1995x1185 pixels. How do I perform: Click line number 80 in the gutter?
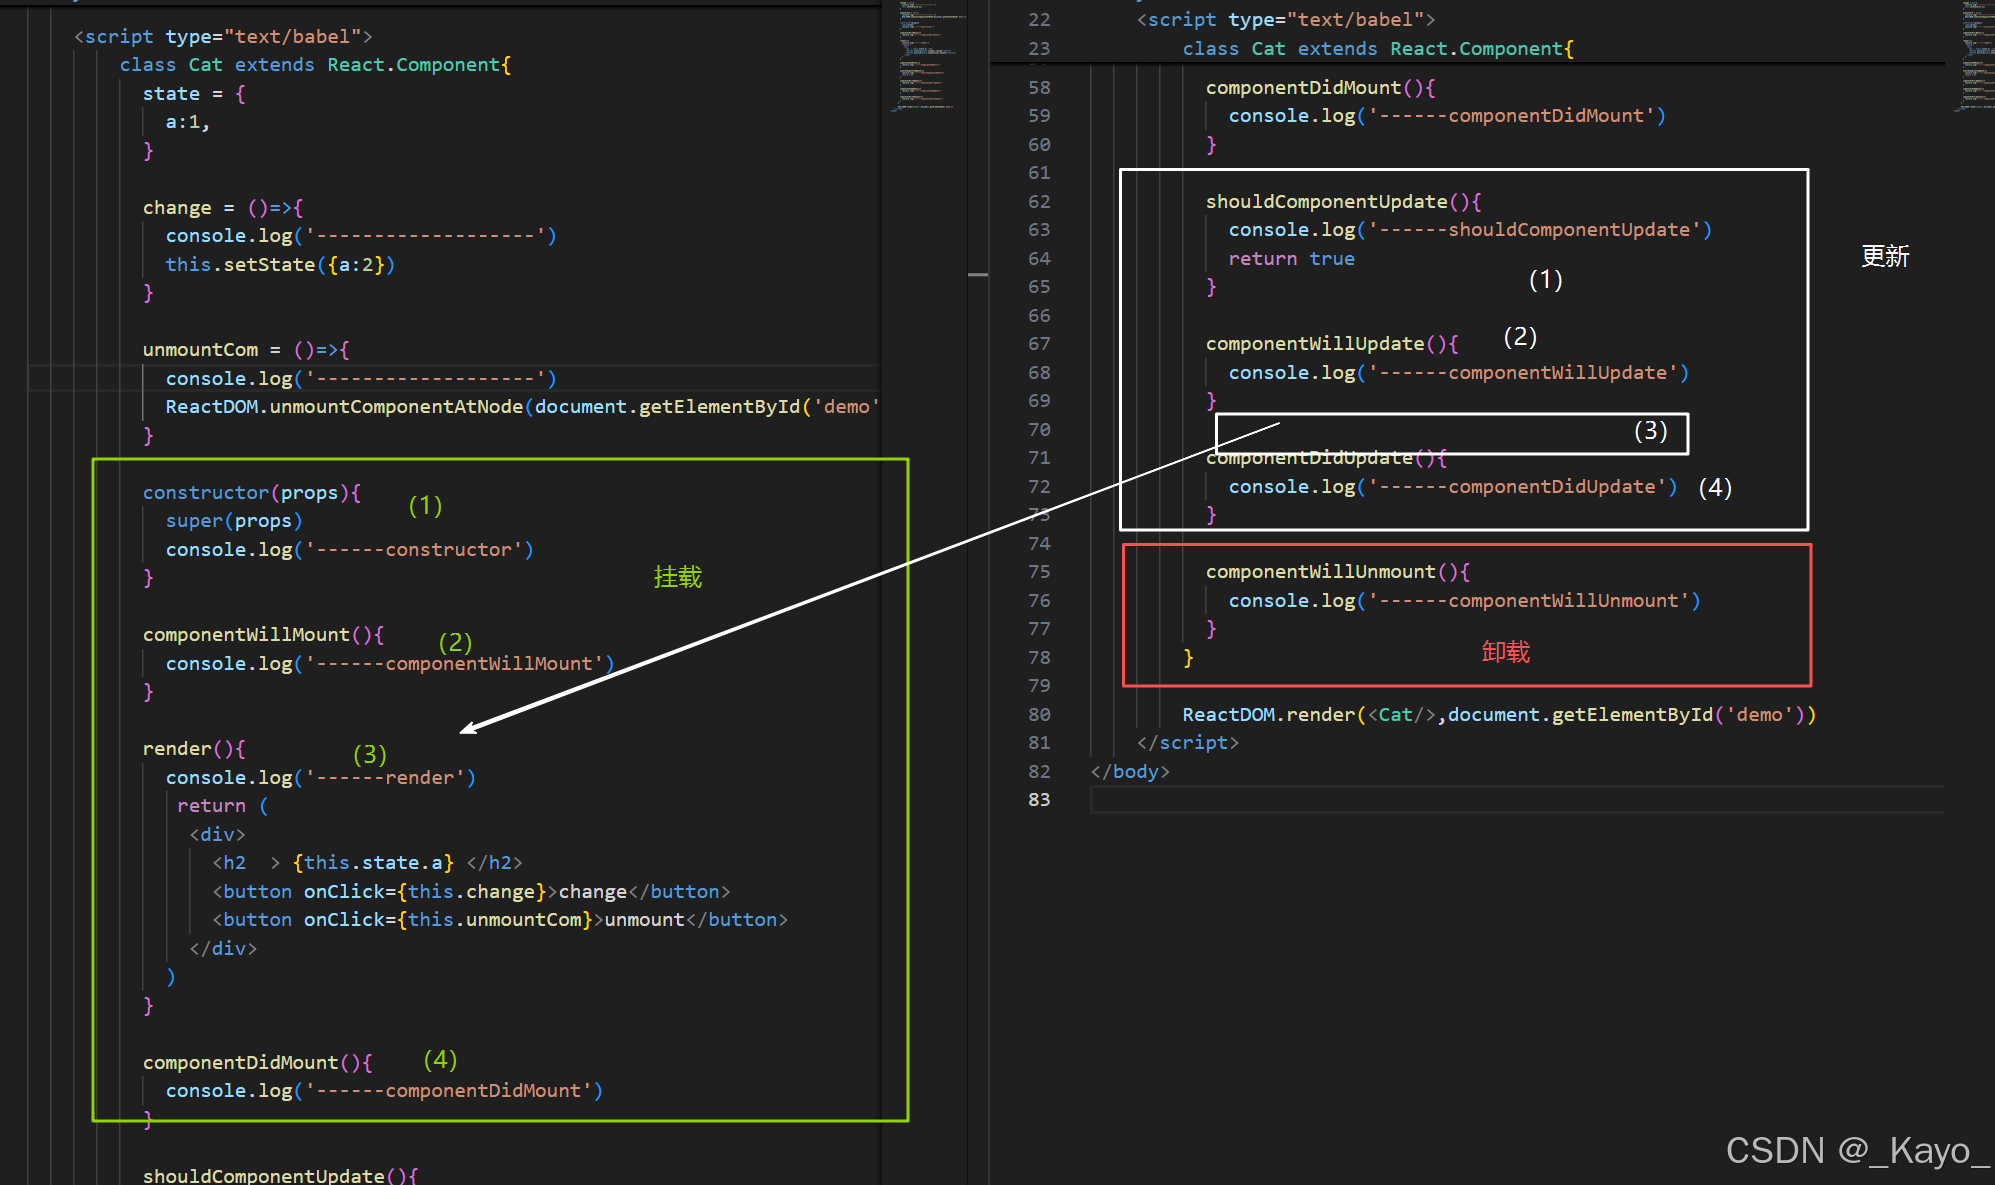tap(1039, 715)
